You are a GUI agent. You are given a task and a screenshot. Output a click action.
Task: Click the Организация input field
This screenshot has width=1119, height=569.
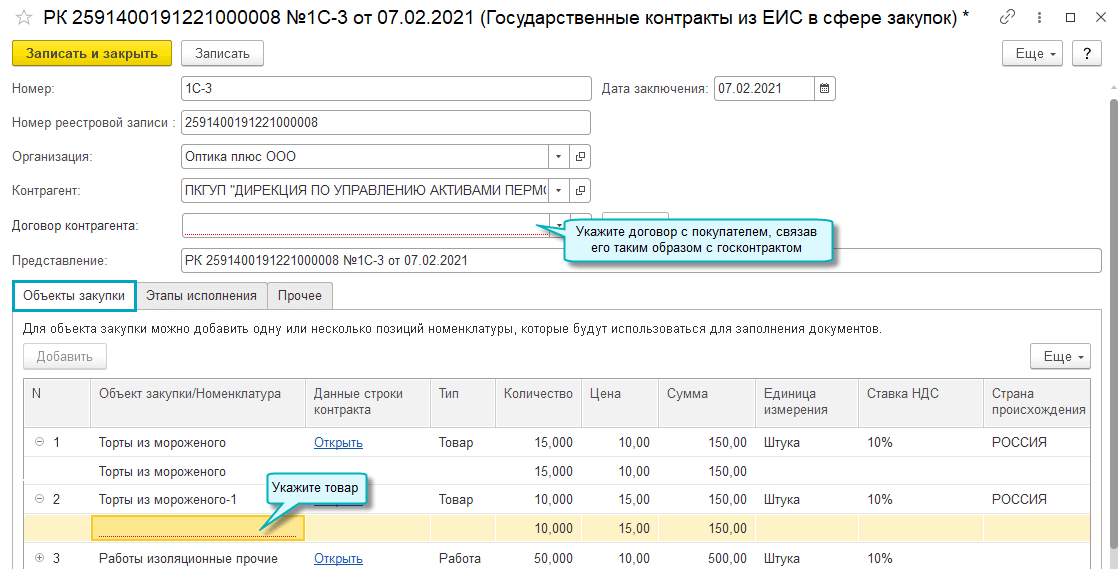click(365, 156)
